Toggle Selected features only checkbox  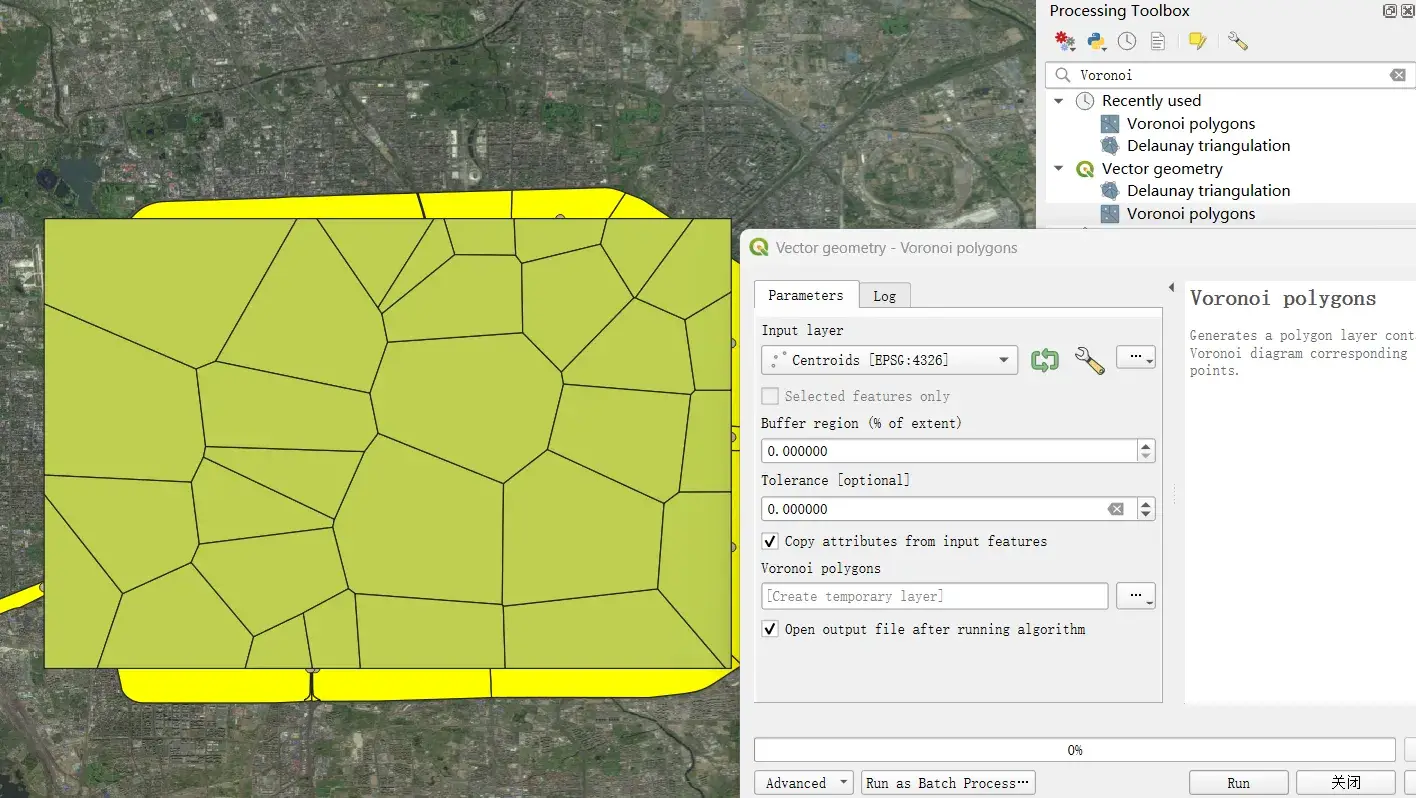tap(769, 396)
